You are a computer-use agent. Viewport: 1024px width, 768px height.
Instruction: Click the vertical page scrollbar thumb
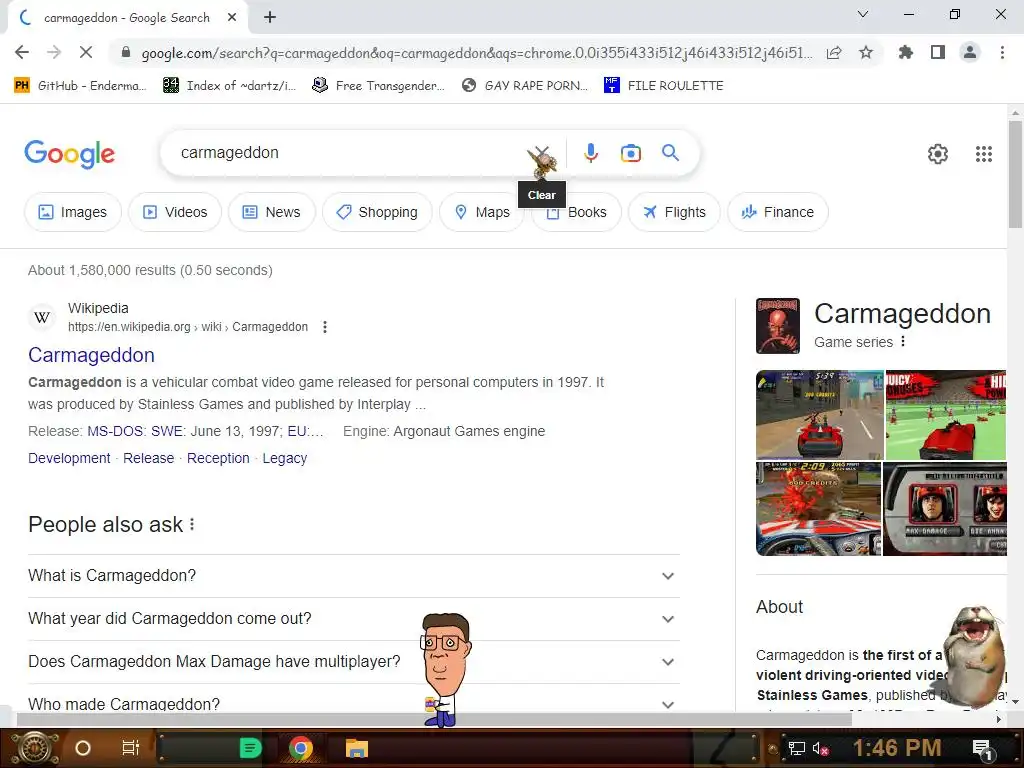[1015, 174]
